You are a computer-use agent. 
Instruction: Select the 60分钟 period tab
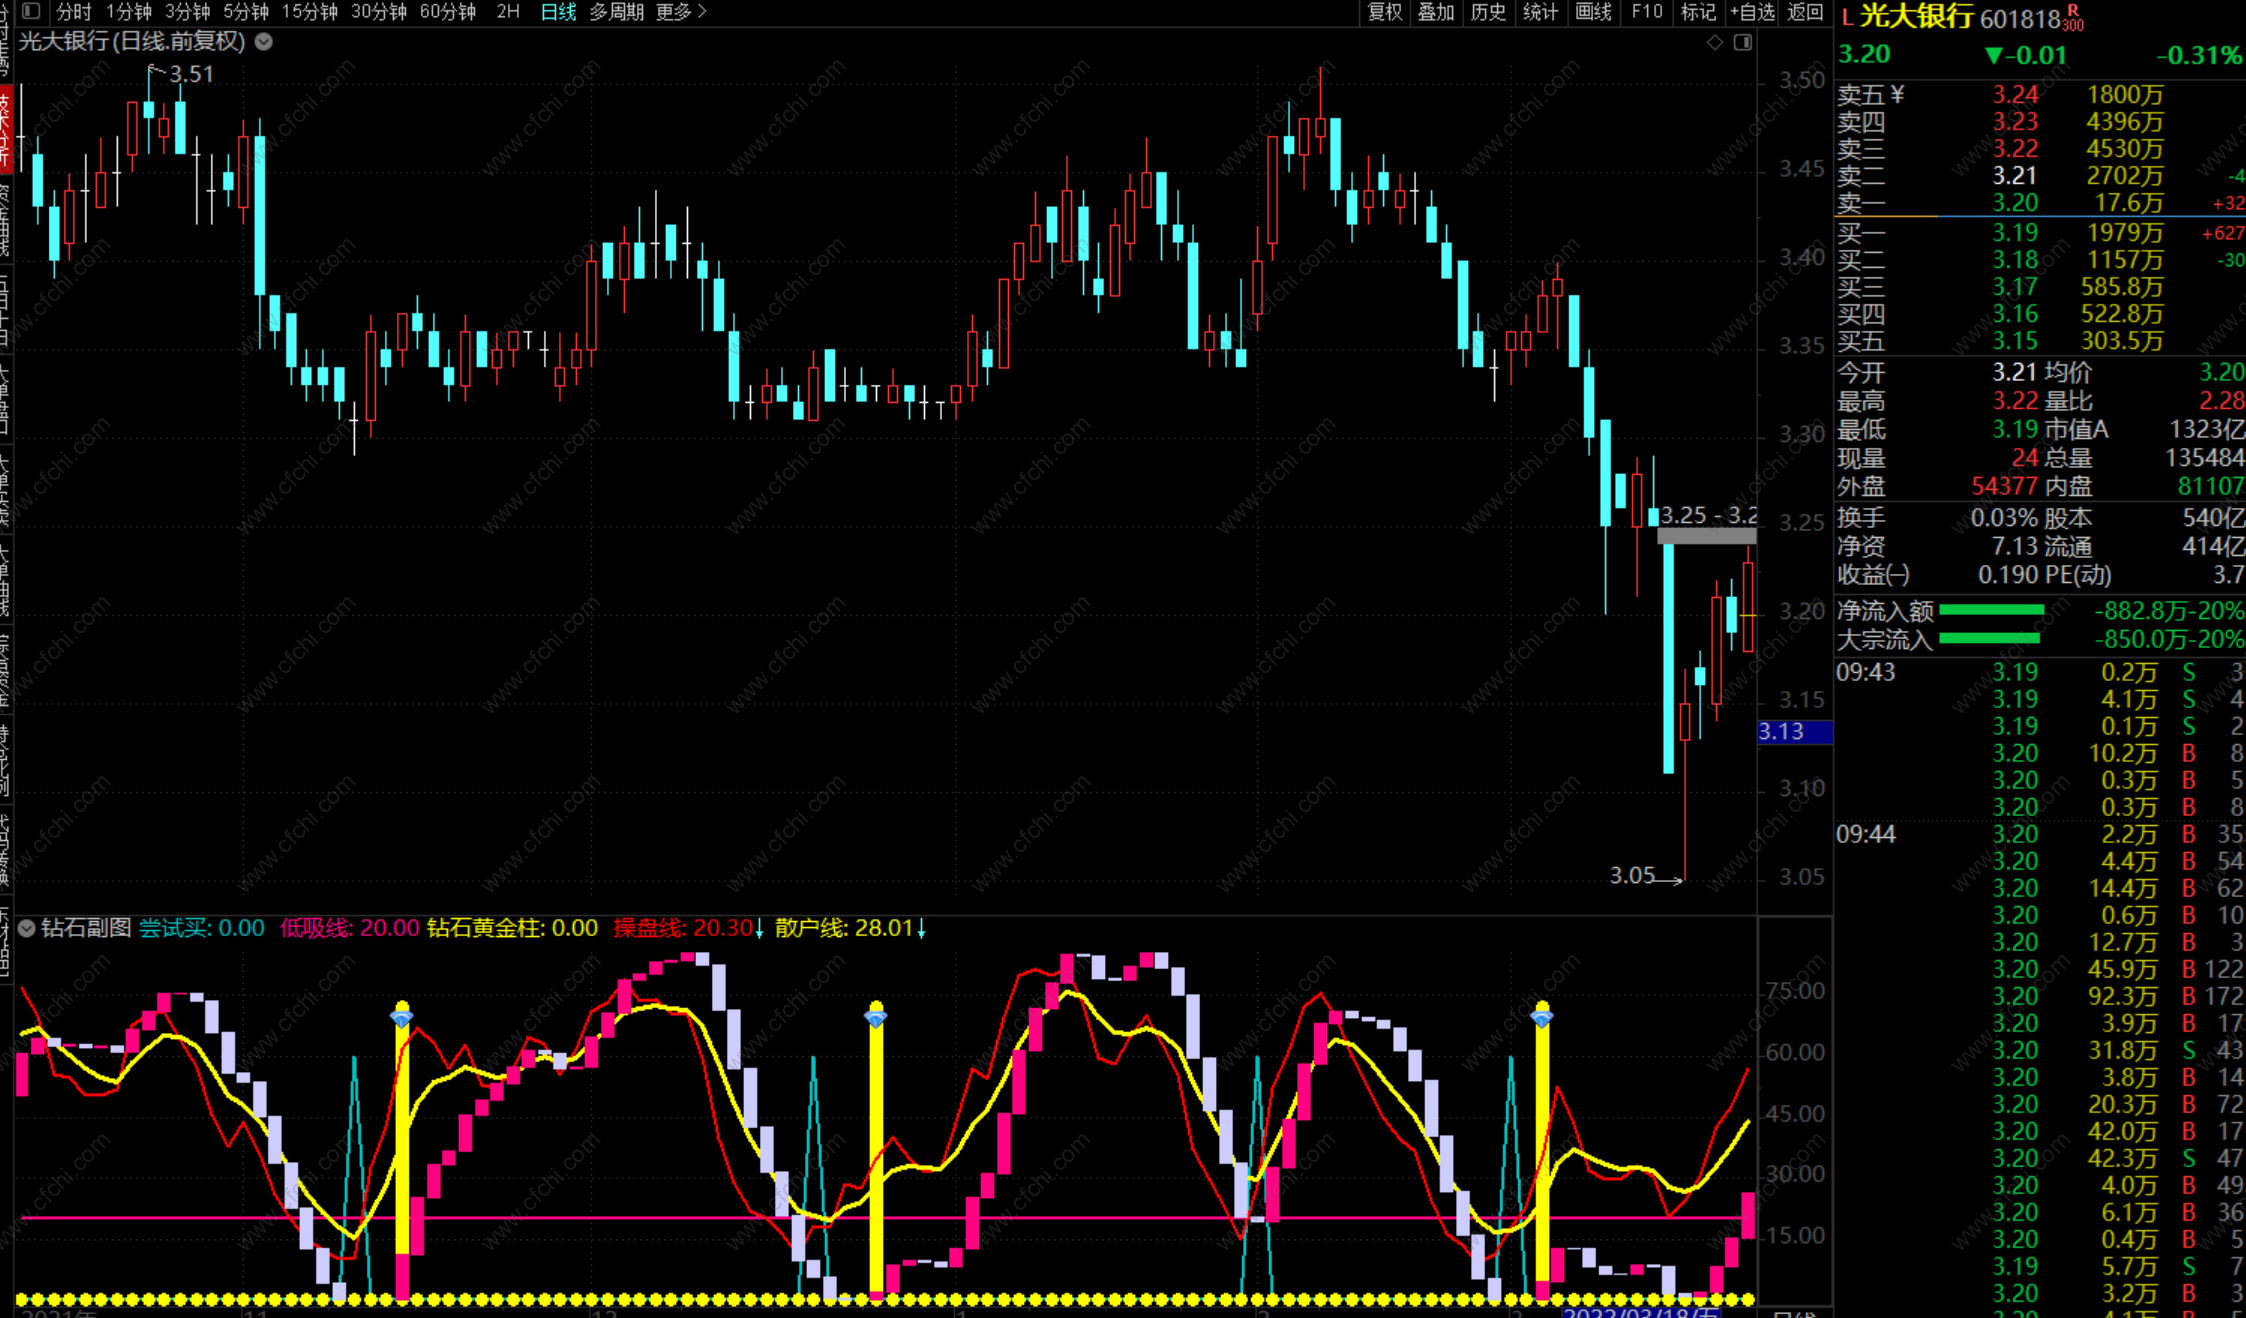click(x=447, y=11)
